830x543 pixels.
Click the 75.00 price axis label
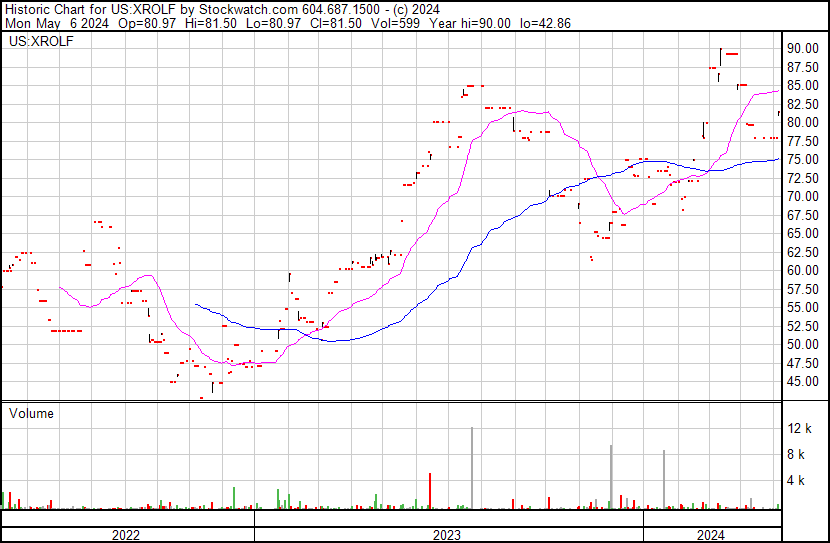click(x=803, y=160)
